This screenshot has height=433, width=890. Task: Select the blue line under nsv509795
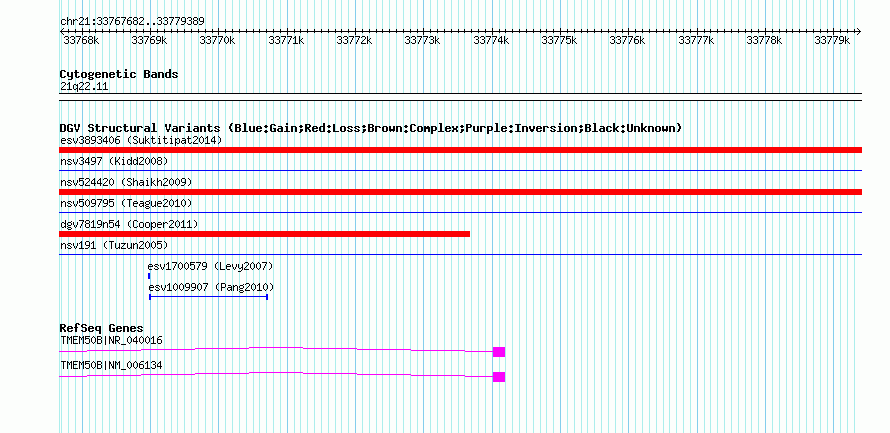[460, 212]
